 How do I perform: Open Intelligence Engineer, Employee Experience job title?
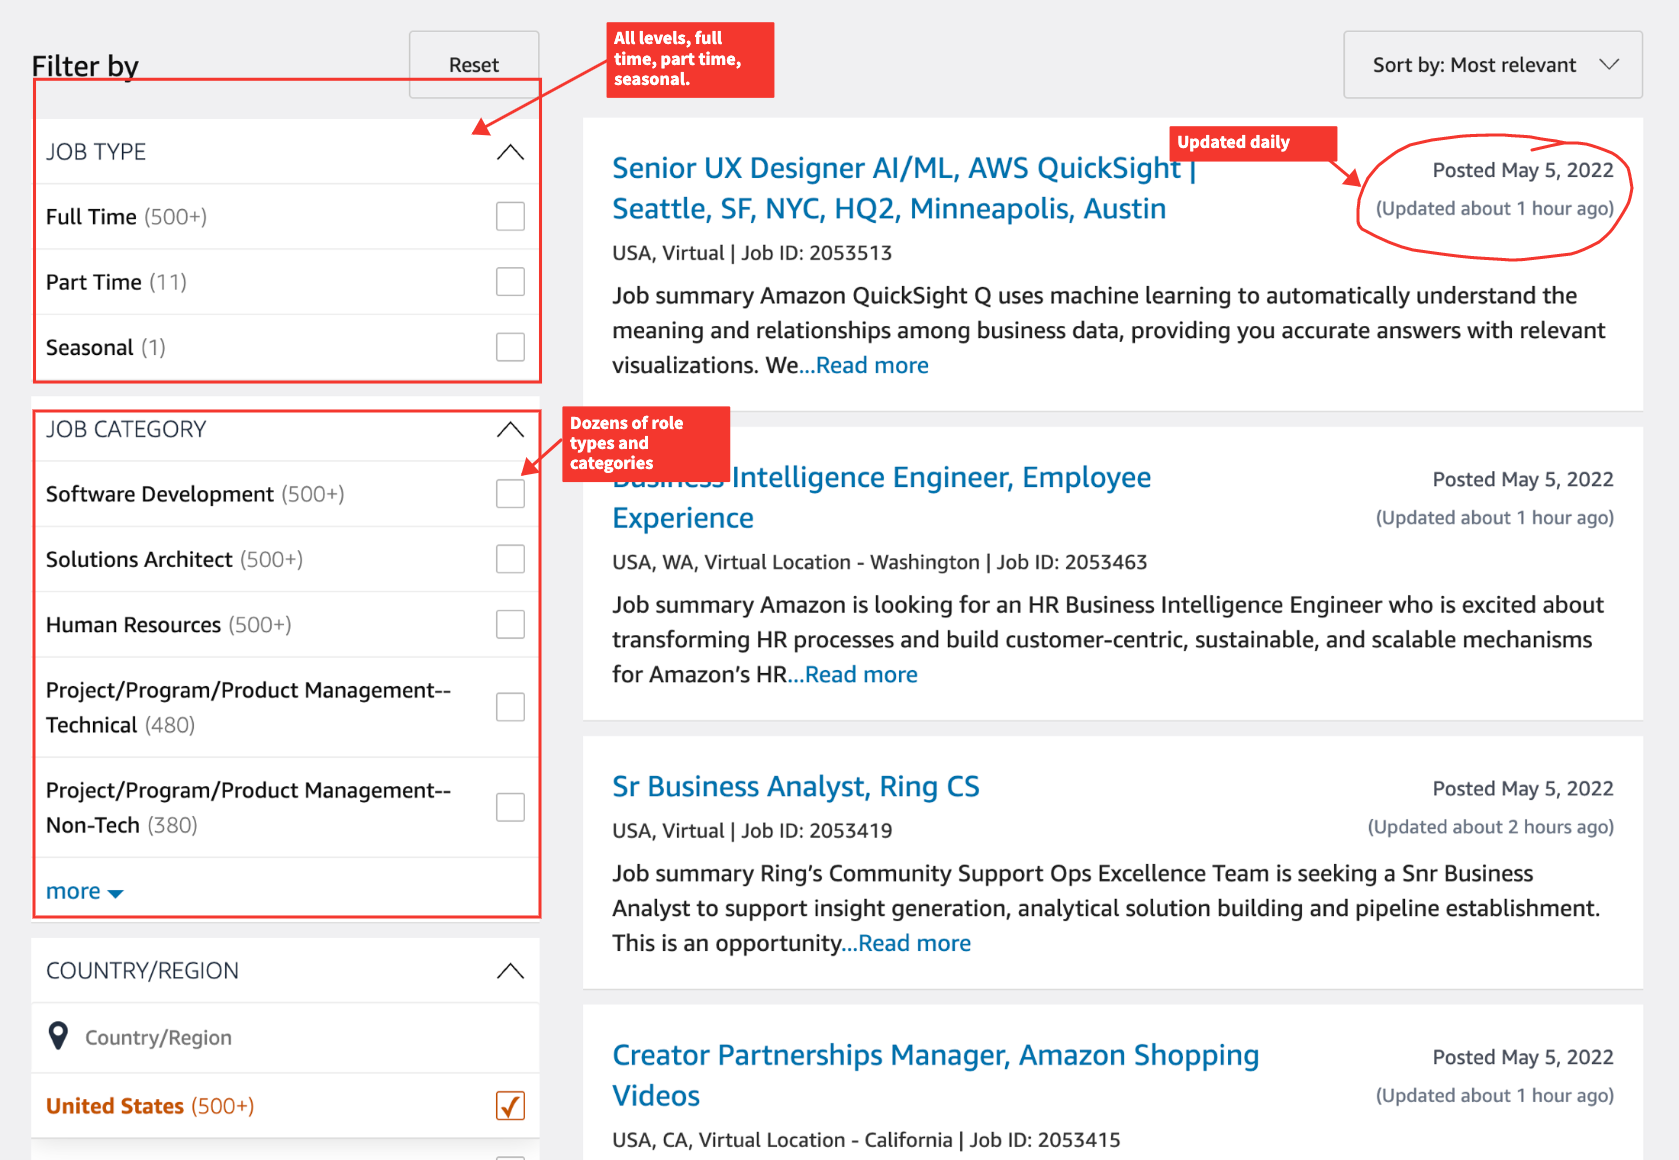tap(881, 497)
